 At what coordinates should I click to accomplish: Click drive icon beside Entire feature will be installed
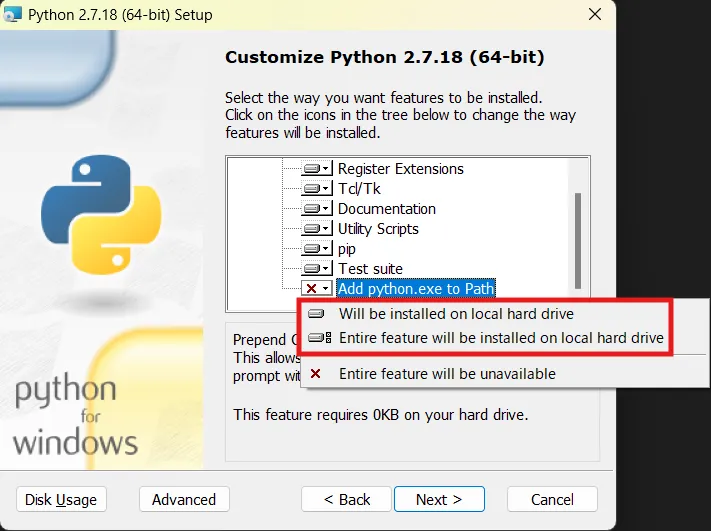tap(319, 338)
